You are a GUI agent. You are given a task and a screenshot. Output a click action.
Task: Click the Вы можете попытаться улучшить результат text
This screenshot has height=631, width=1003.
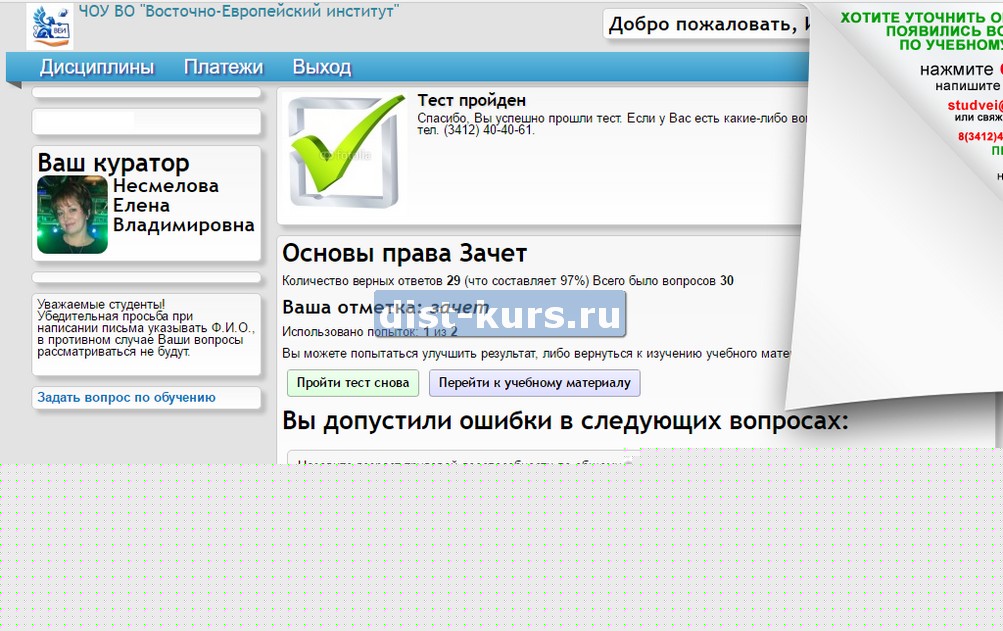tap(536, 353)
